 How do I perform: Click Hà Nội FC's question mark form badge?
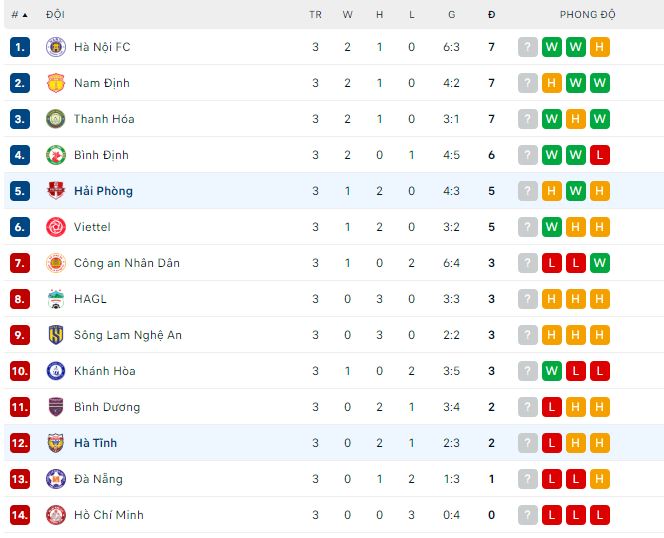(527, 47)
